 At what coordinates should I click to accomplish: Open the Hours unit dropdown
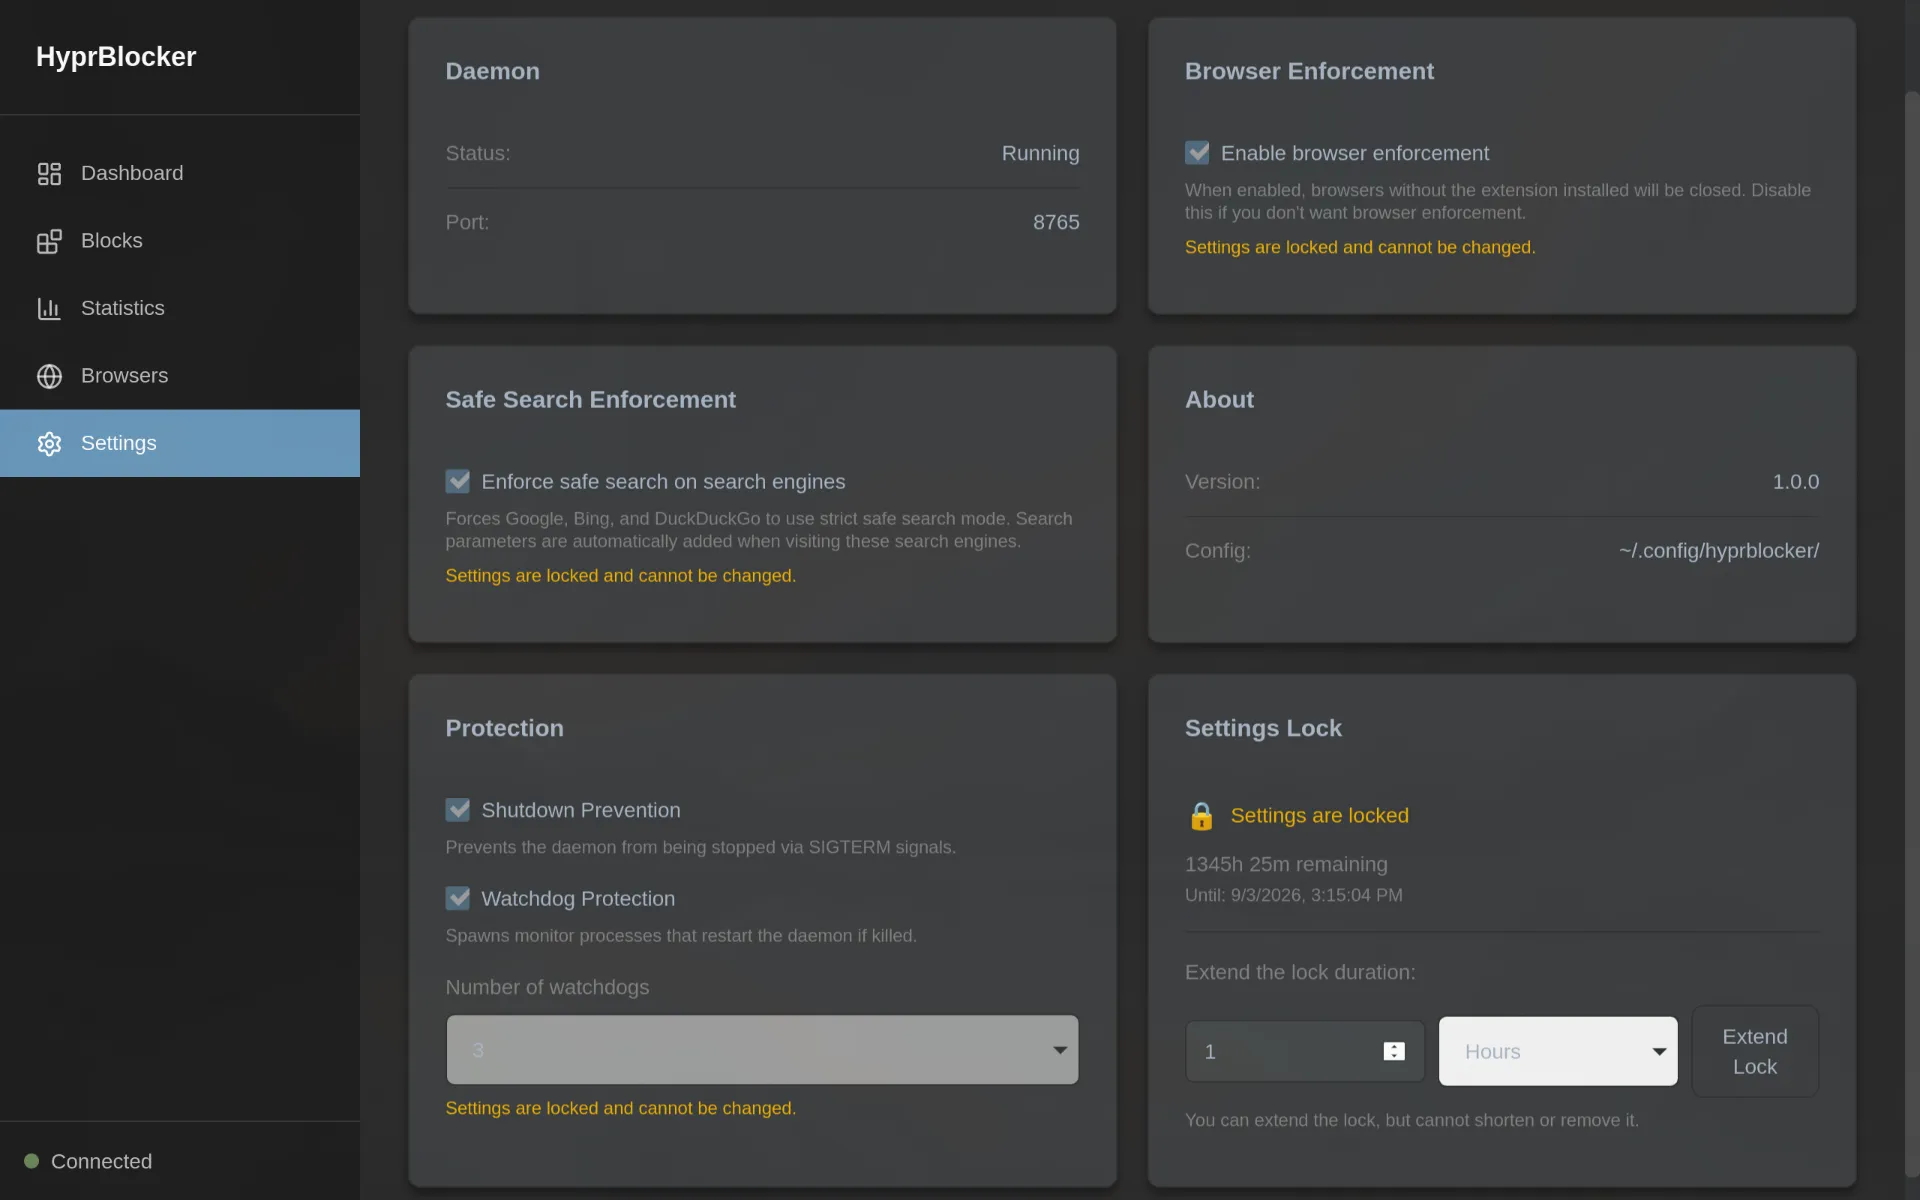(x=1558, y=1051)
